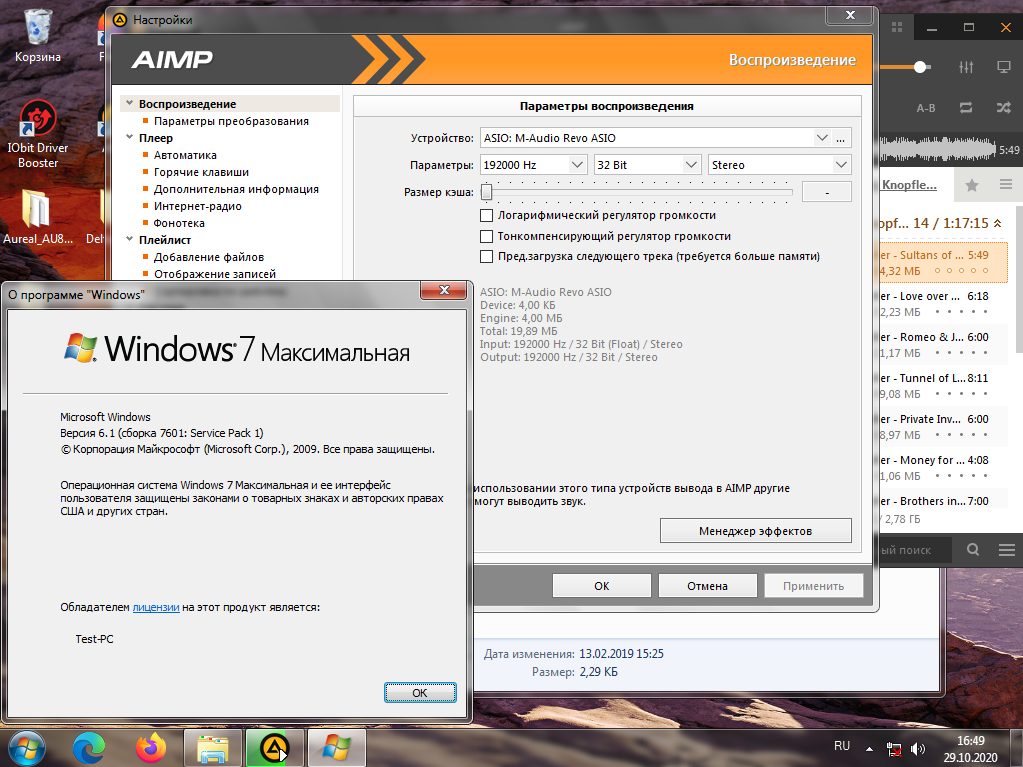Enable Тонкомпенсирующий регулятор громкости checkbox
The image size is (1023, 767).
[486, 236]
